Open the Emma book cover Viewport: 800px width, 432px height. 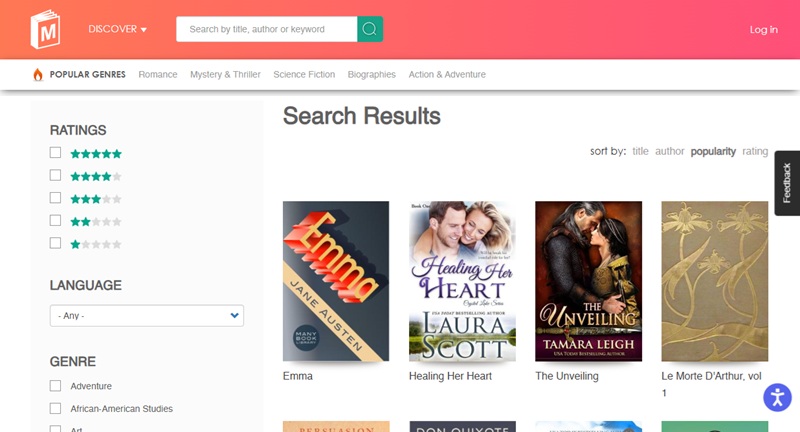click(336, 281)
